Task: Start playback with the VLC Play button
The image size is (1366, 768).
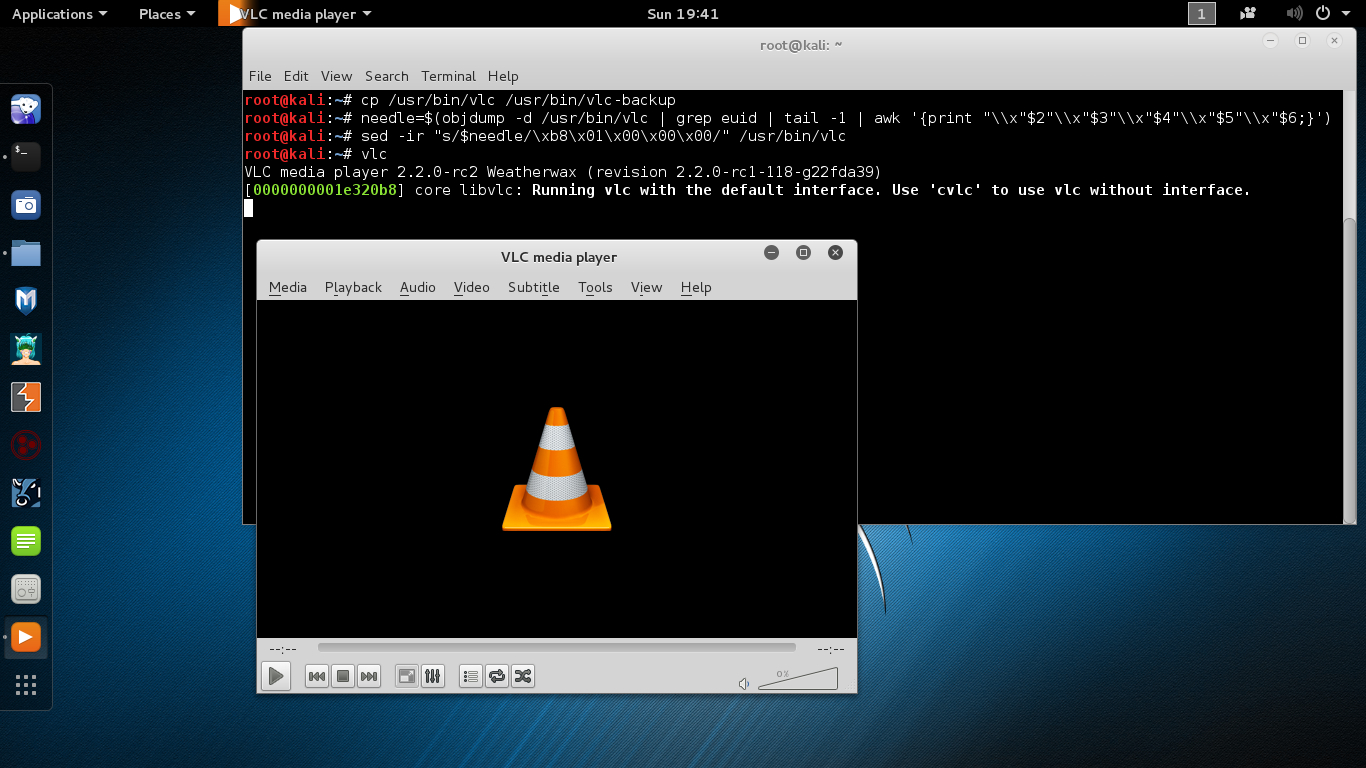Action: coord(276,676)
